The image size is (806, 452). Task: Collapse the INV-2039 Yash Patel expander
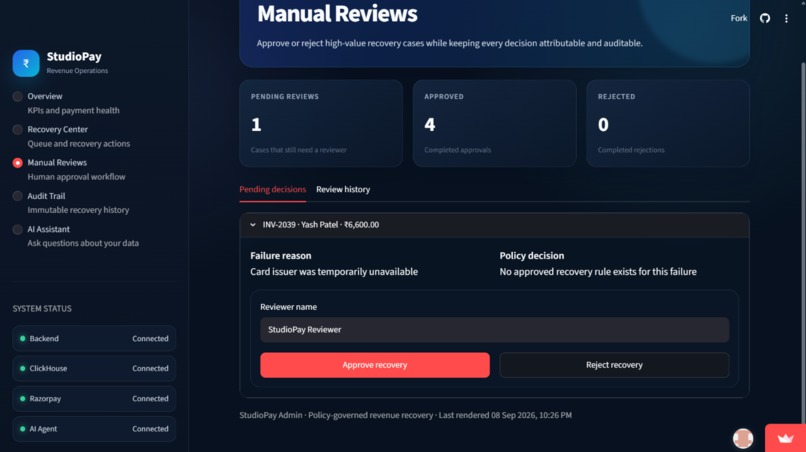pos(494,225)
